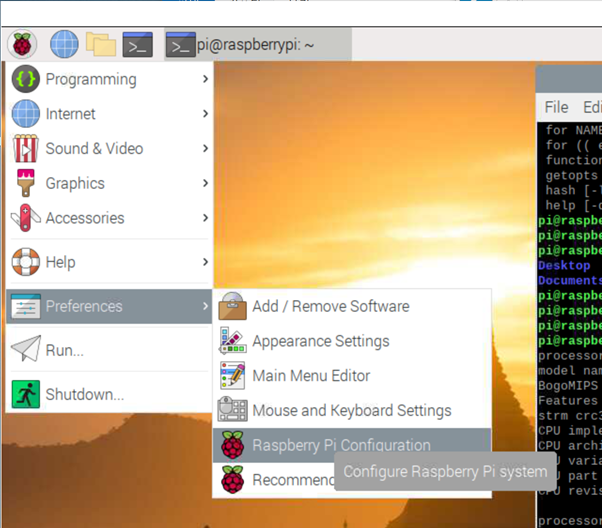Open the Raspberry Pi main menu button
This screenshot has height=528, width=602.
pyautogui.click(x=22, y=45)
